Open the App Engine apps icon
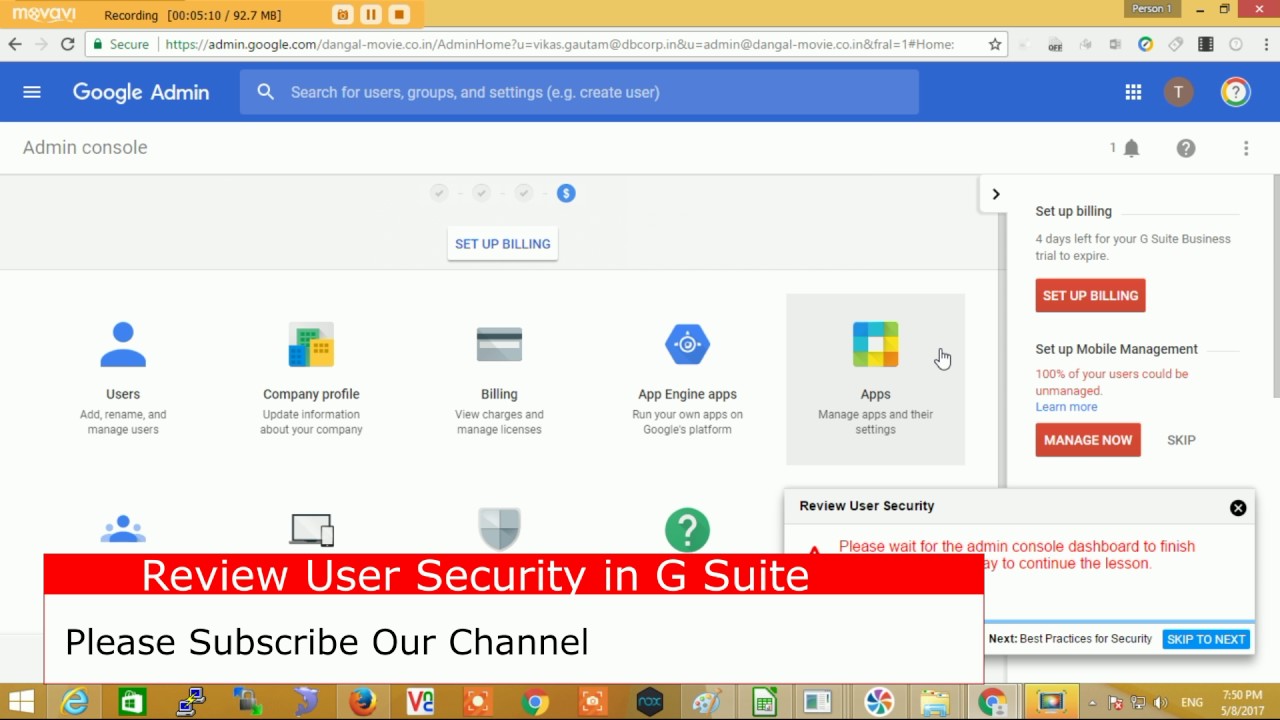The width and height of the screenshot is (1280, 720). click(x=687, y=345)
